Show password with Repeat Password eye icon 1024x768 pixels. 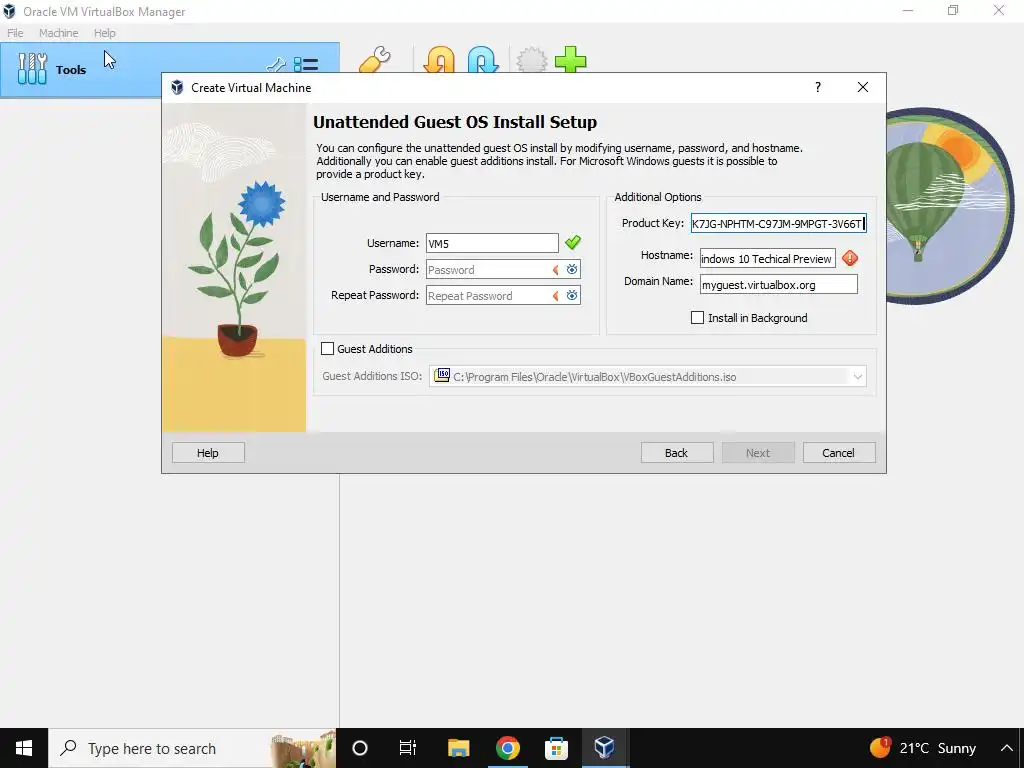pos(572,295)
